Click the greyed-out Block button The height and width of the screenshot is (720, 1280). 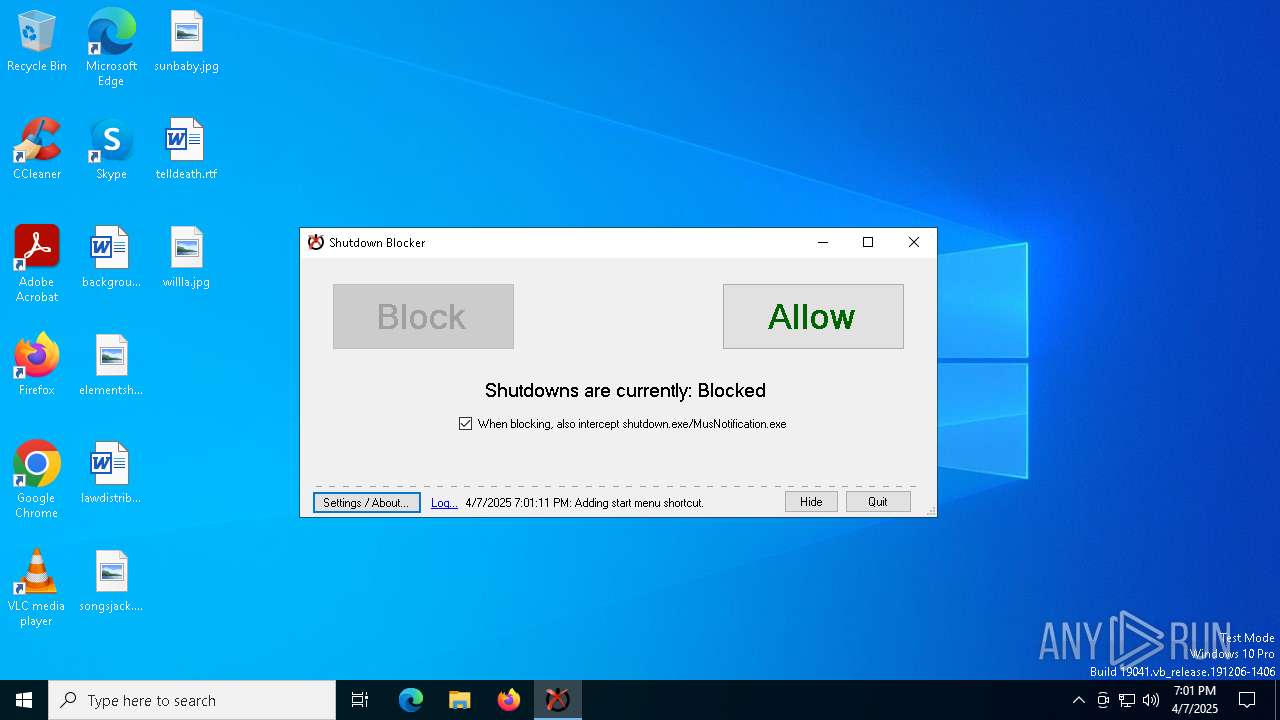click(423, 316)
